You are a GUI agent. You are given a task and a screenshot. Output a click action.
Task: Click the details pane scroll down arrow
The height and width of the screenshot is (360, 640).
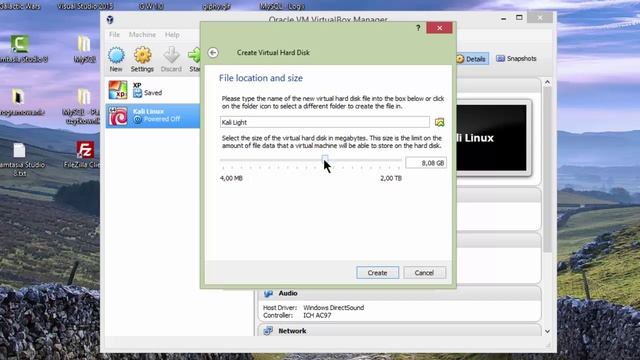coord(547,331)
